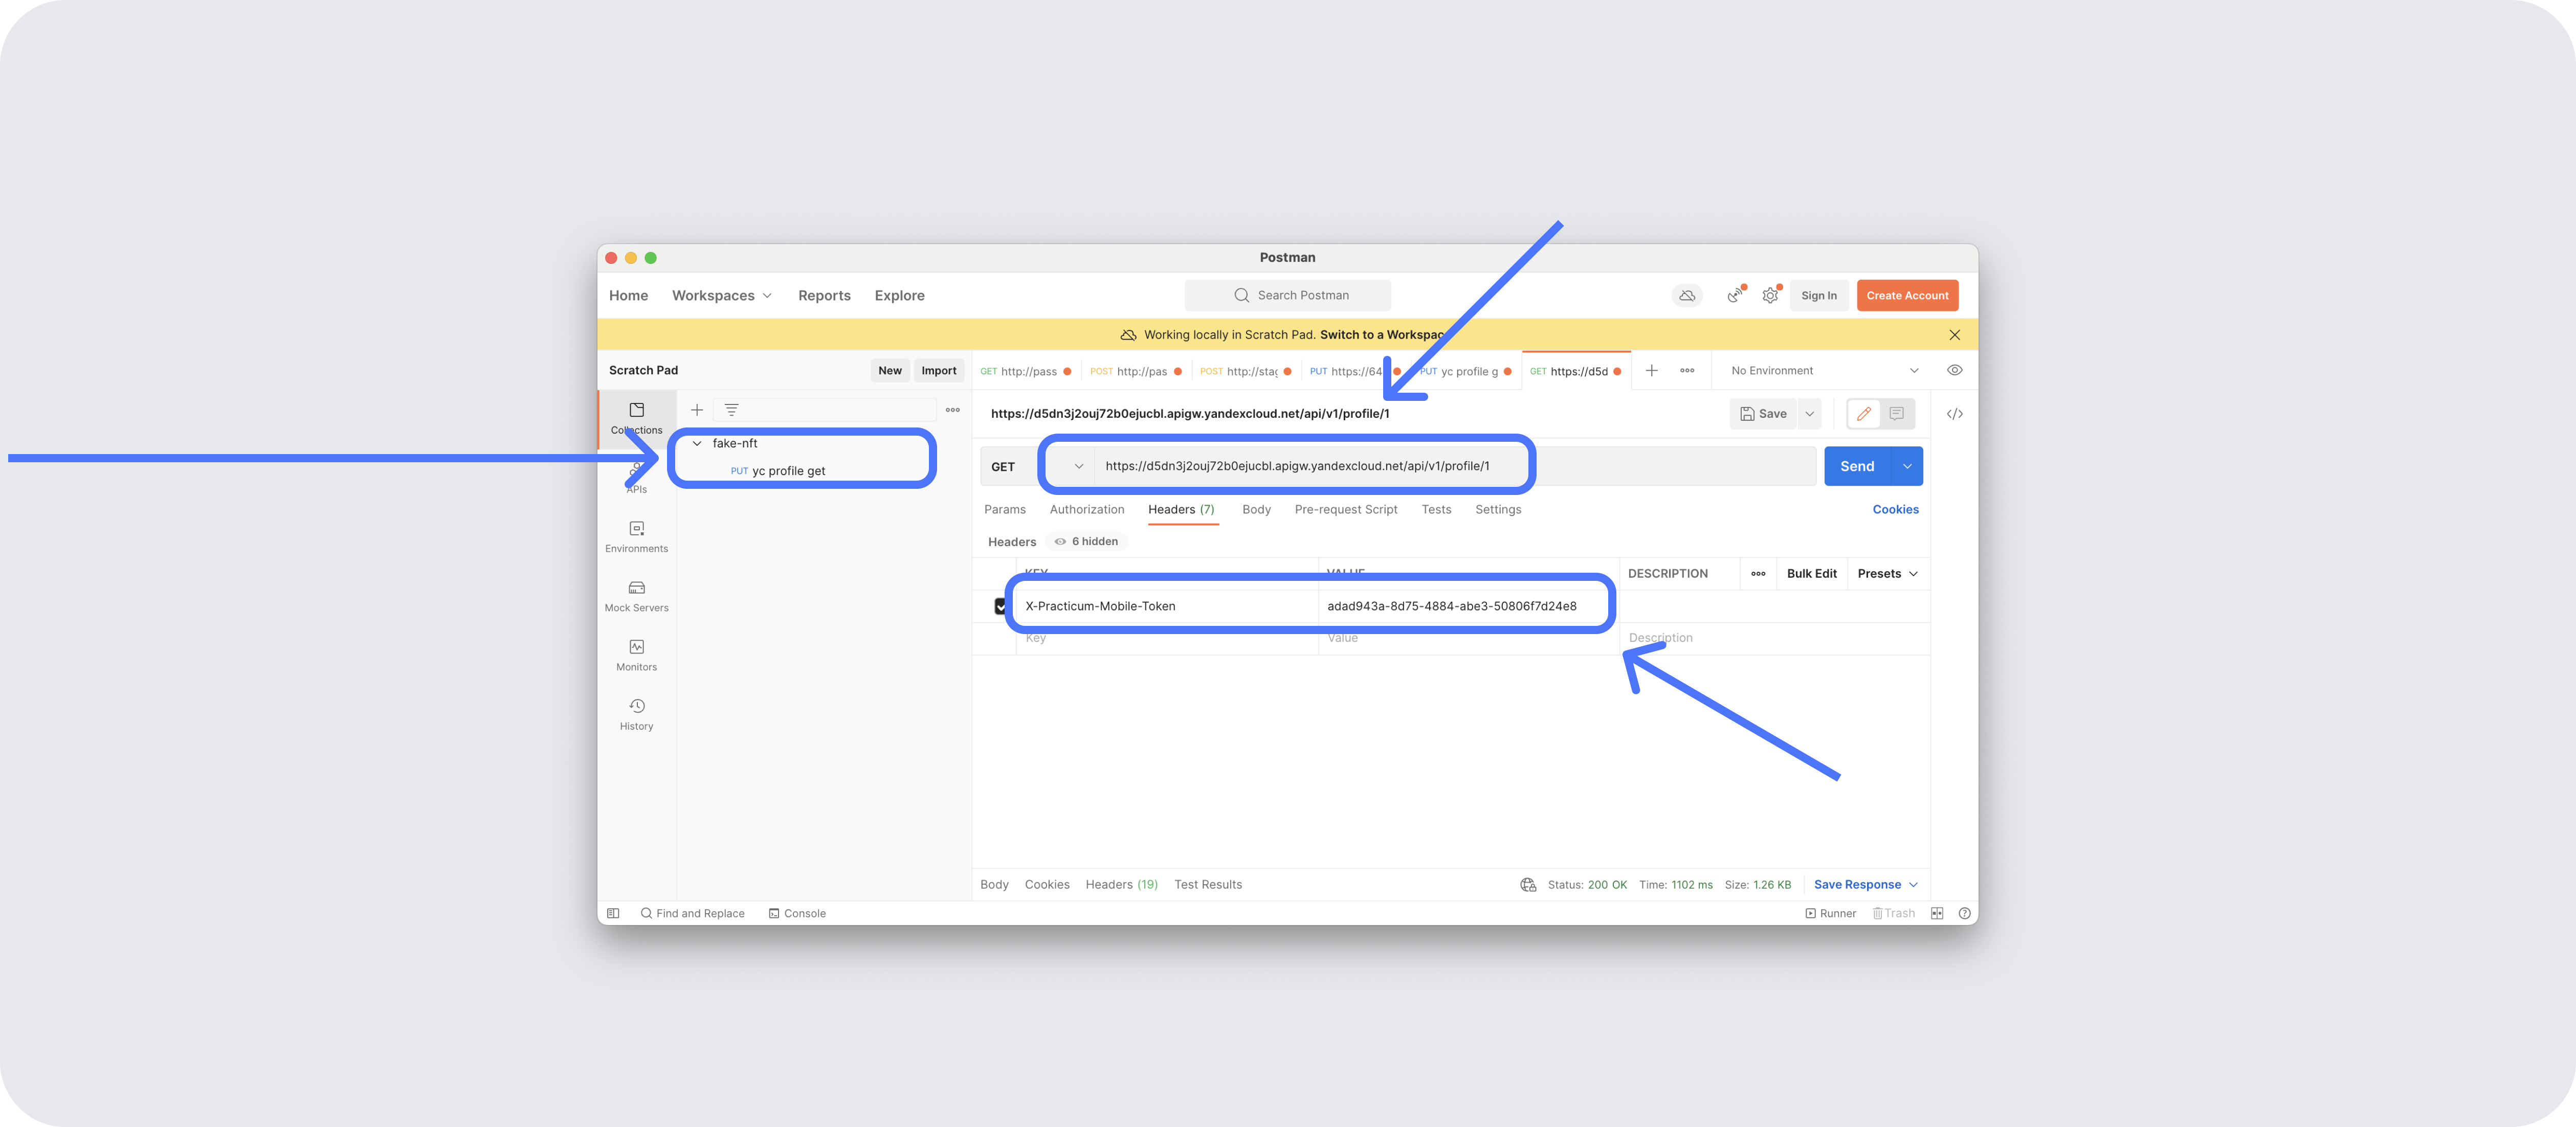Click the request URL input field
Screen dimensions: 2576x1127
point(1455,467)
